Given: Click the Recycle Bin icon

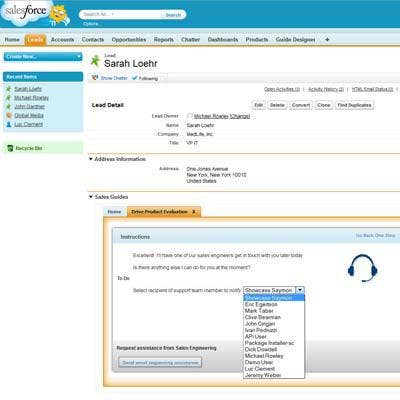Looking at the screenshot, I should [x=10, y=148].
